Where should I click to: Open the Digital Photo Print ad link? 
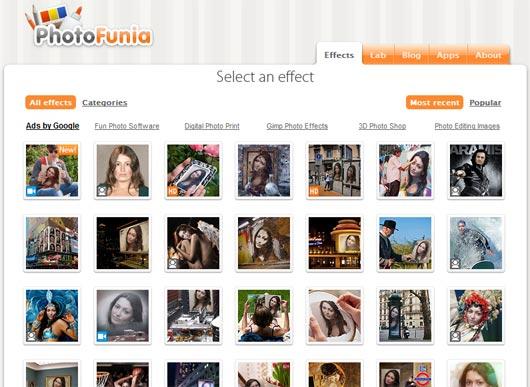tap(212, 126)
